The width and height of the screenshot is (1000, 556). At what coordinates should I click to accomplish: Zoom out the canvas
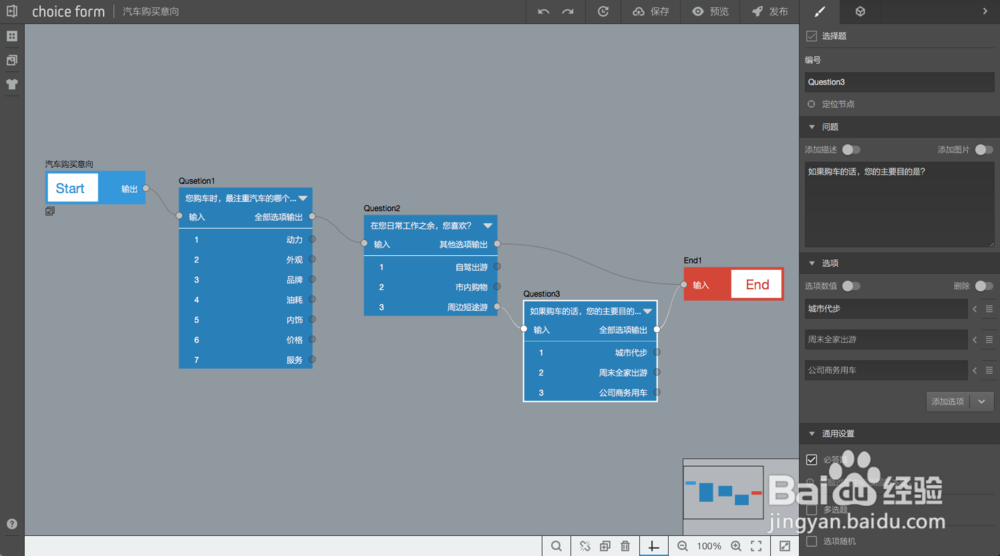682,546
